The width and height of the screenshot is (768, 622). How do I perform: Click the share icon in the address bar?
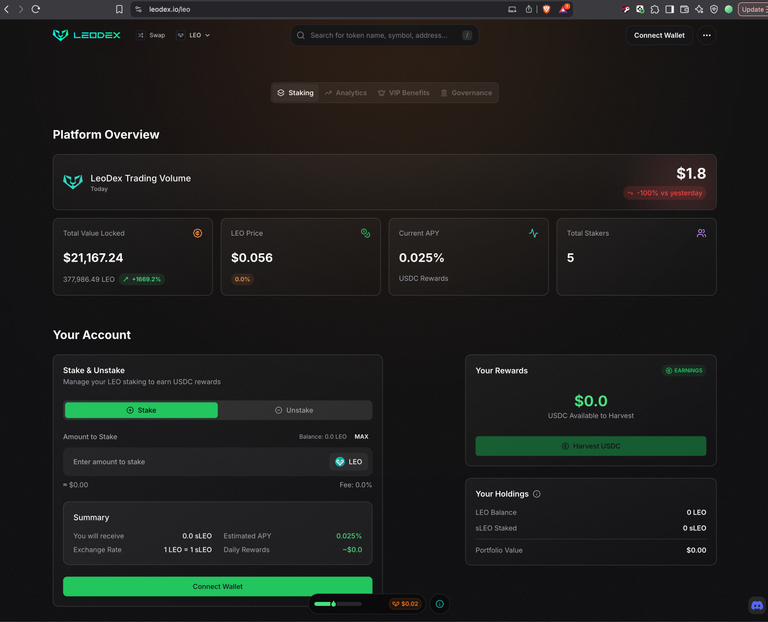528,9
